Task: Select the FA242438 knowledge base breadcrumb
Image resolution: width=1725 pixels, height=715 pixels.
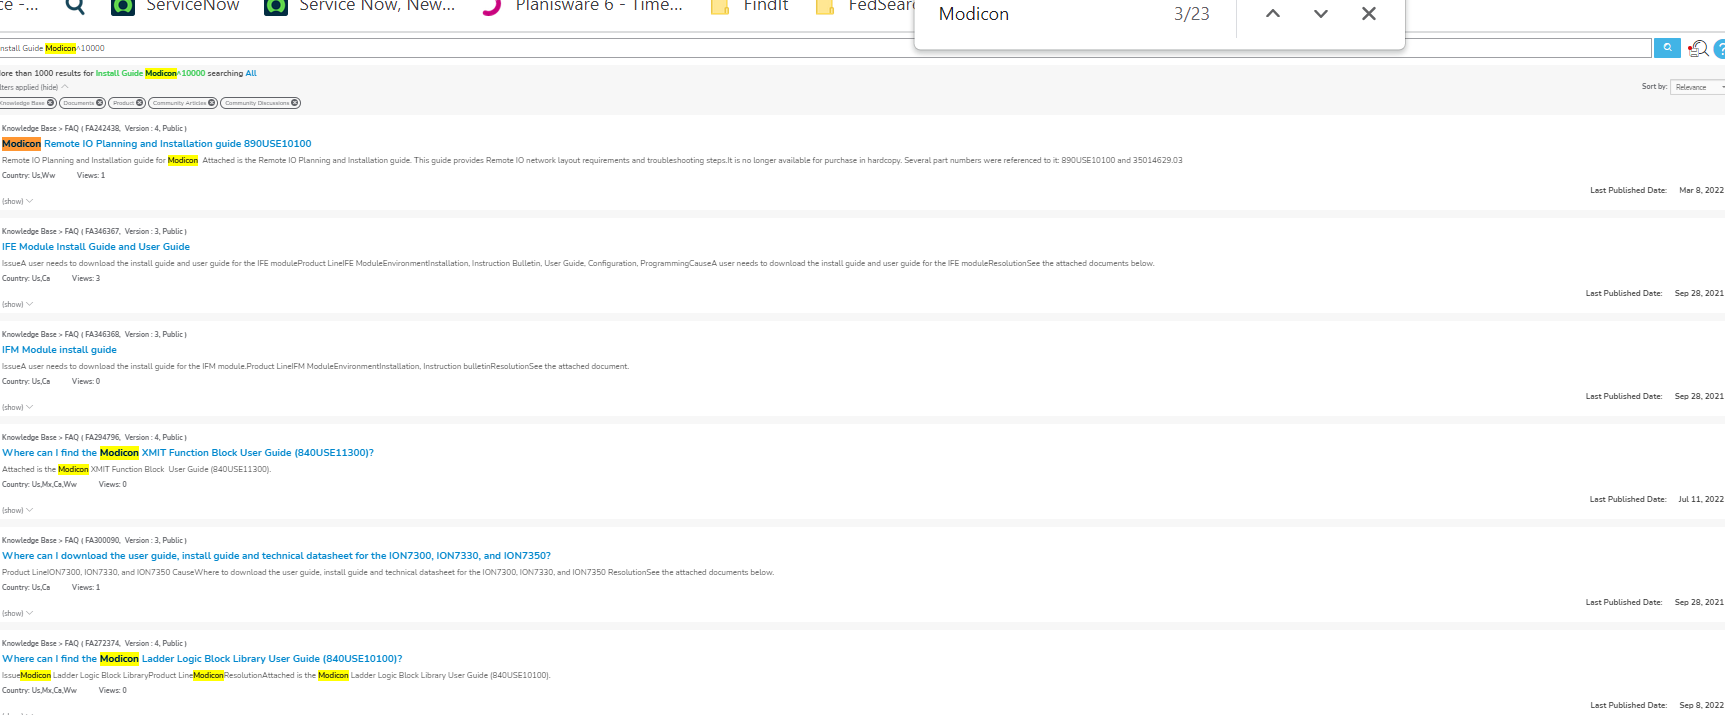Action: (x=94, y=128)
